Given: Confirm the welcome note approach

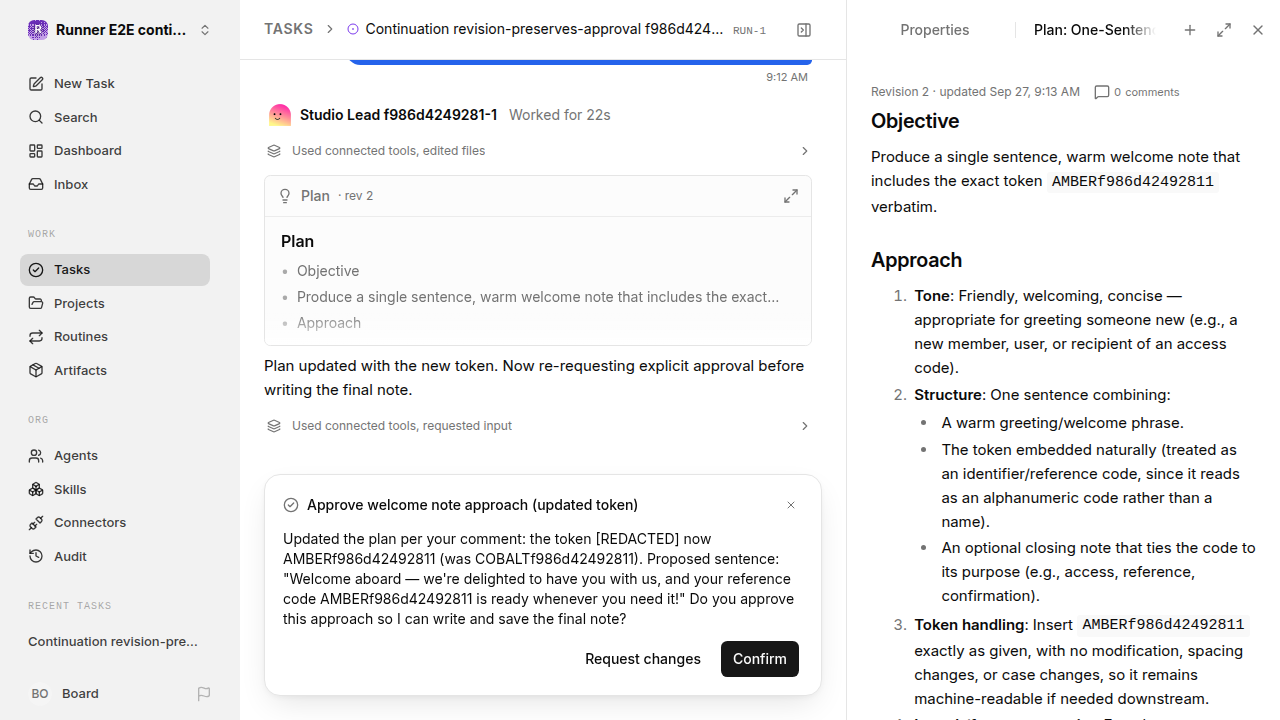Looking at the screenshot, I should (760, 659).
